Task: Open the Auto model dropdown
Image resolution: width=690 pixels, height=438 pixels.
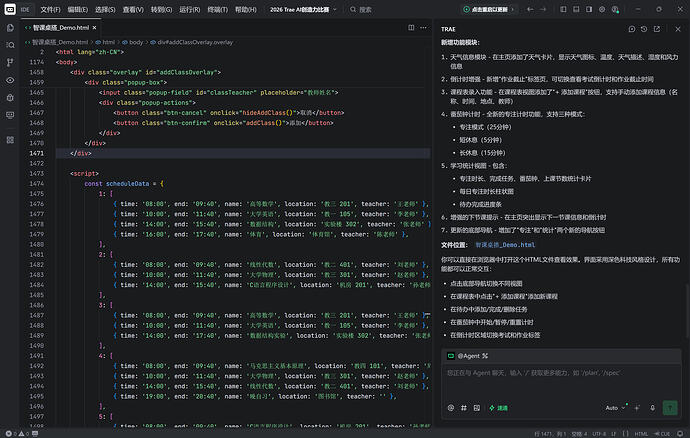Action: click(x=615, y=408)
